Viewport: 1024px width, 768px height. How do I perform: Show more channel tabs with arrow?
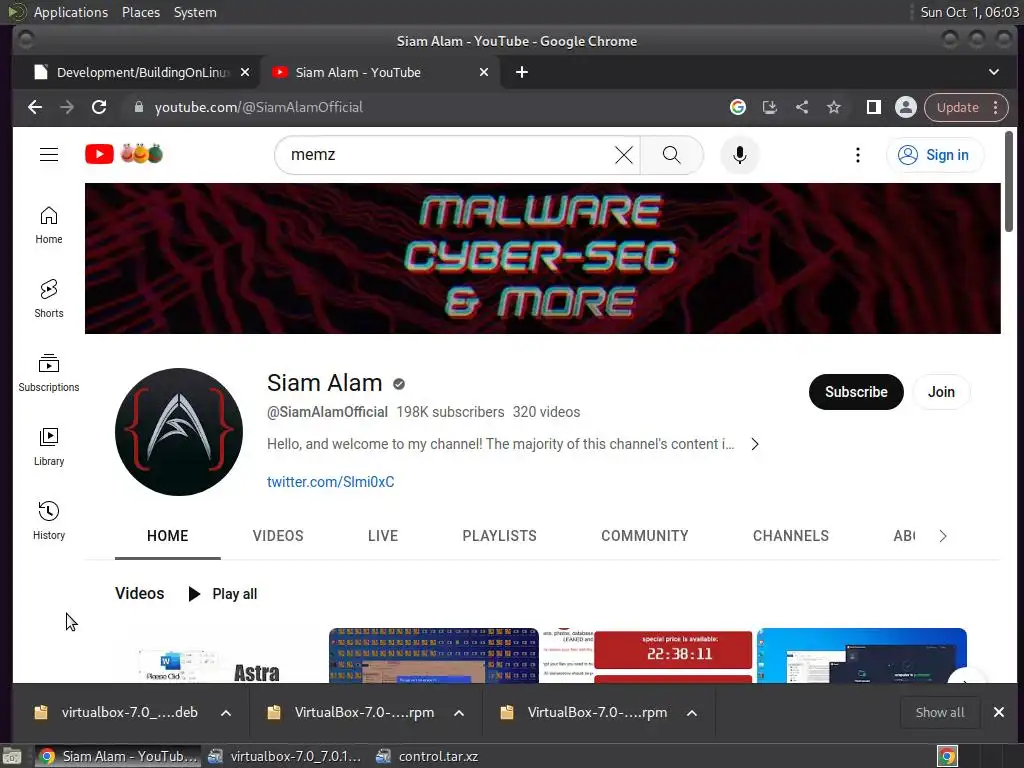coord(942,536)
